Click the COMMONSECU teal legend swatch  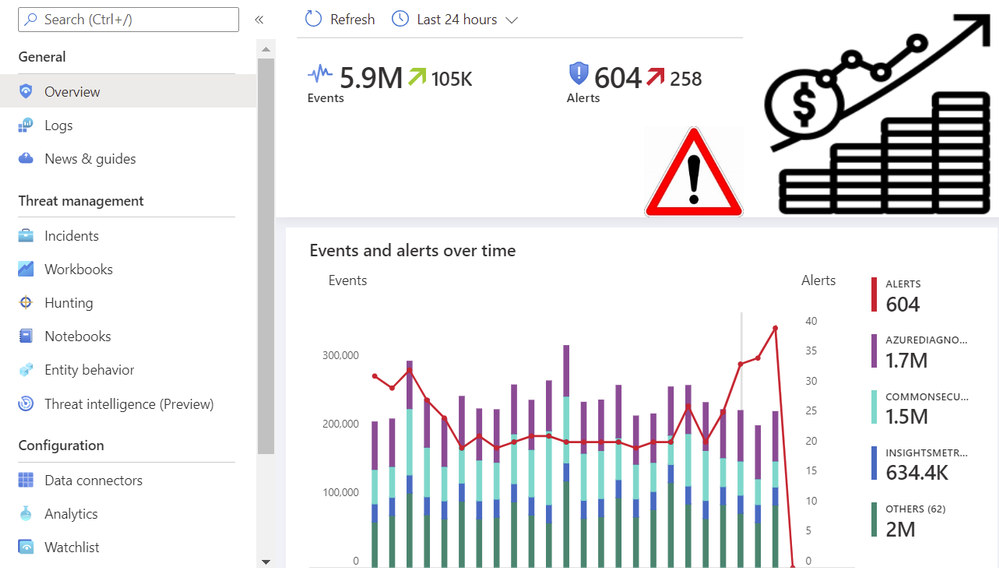coord(874,407)
